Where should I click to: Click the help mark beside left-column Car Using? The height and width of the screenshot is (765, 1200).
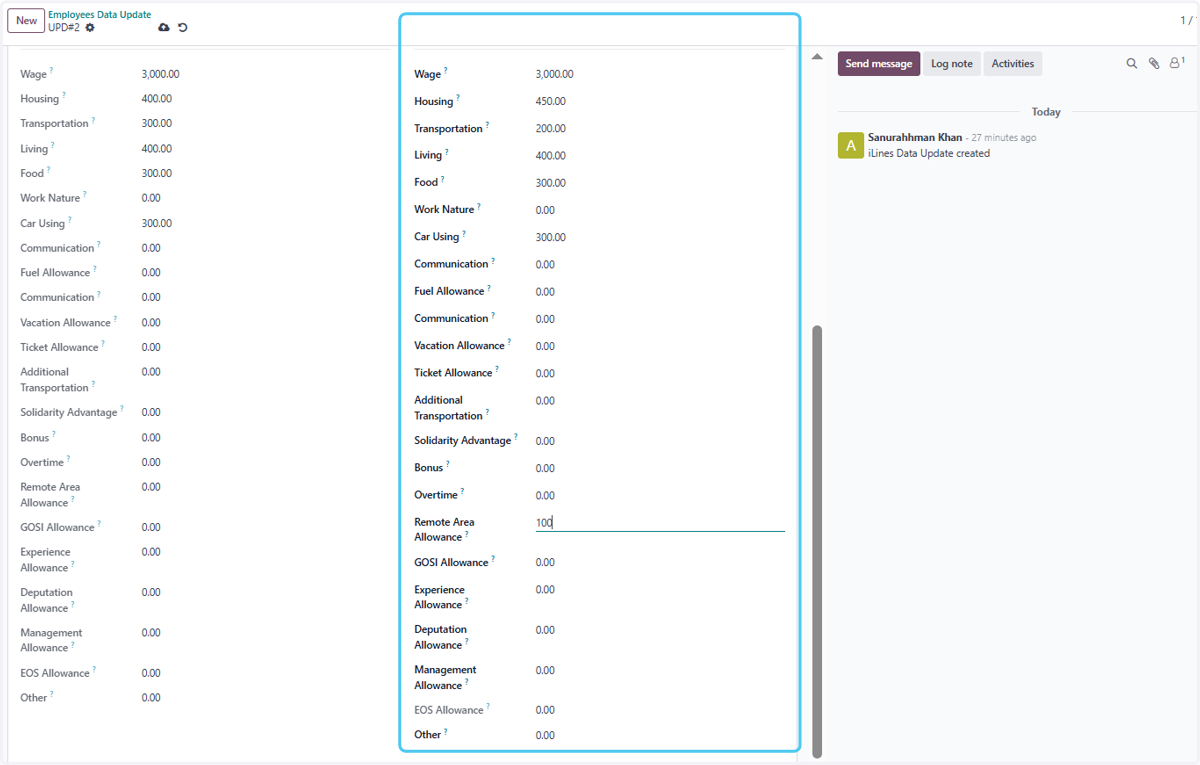(x=70, y=220)
